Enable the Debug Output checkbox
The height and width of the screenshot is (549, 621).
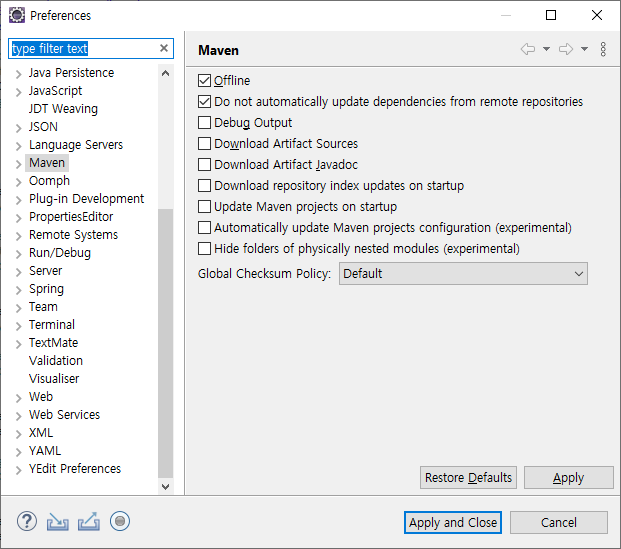pyautogui.click(x=204, y=122)
